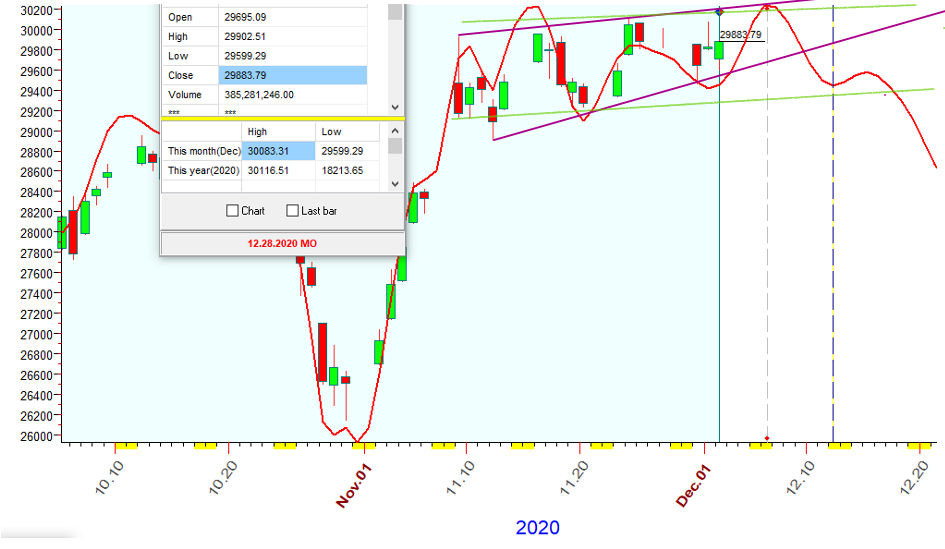Tick the Last bar checkbox
The image size is (945, 549).
click(x=292, y=211)
